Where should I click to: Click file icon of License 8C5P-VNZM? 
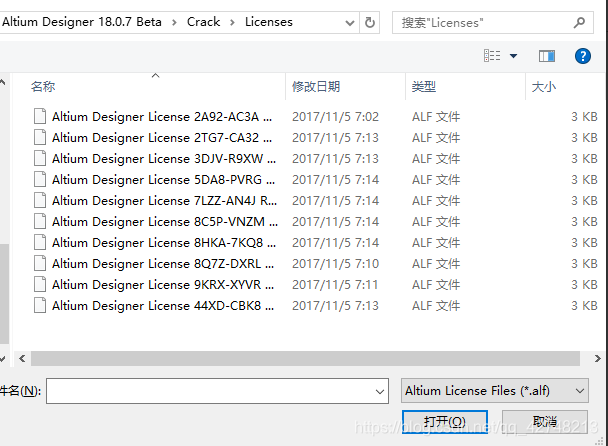point(40,221)
